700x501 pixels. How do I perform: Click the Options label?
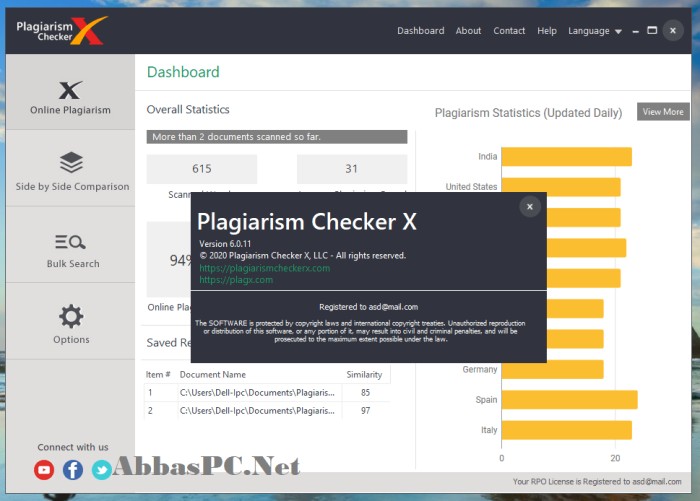[71, 339]
